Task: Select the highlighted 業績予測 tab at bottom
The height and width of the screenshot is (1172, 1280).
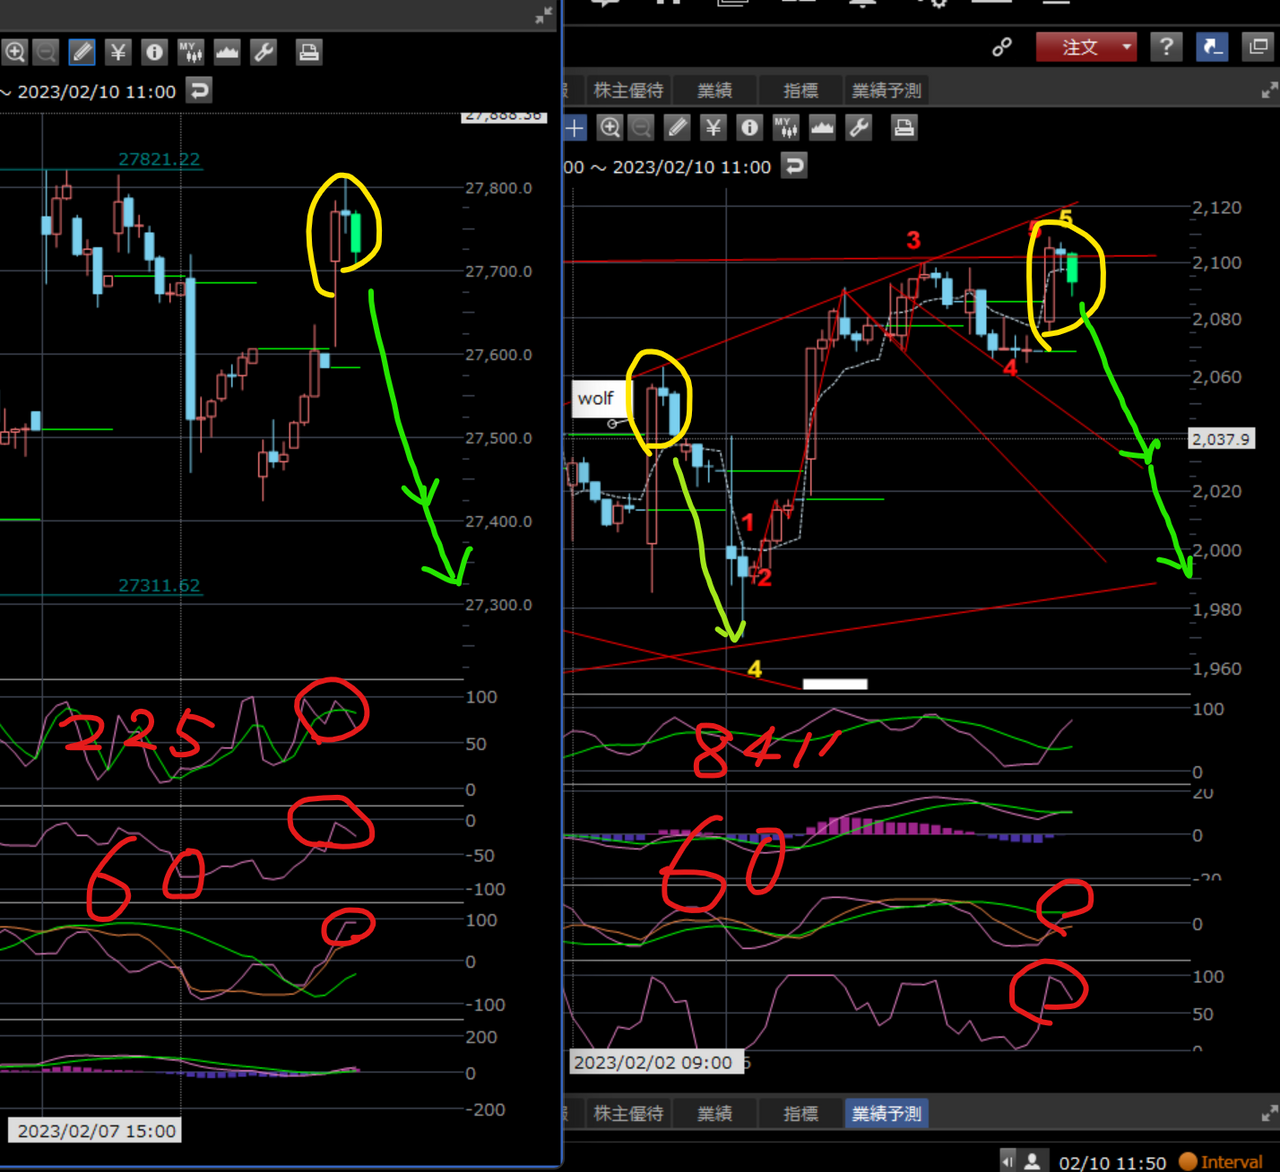Action: coord(886,1113)
